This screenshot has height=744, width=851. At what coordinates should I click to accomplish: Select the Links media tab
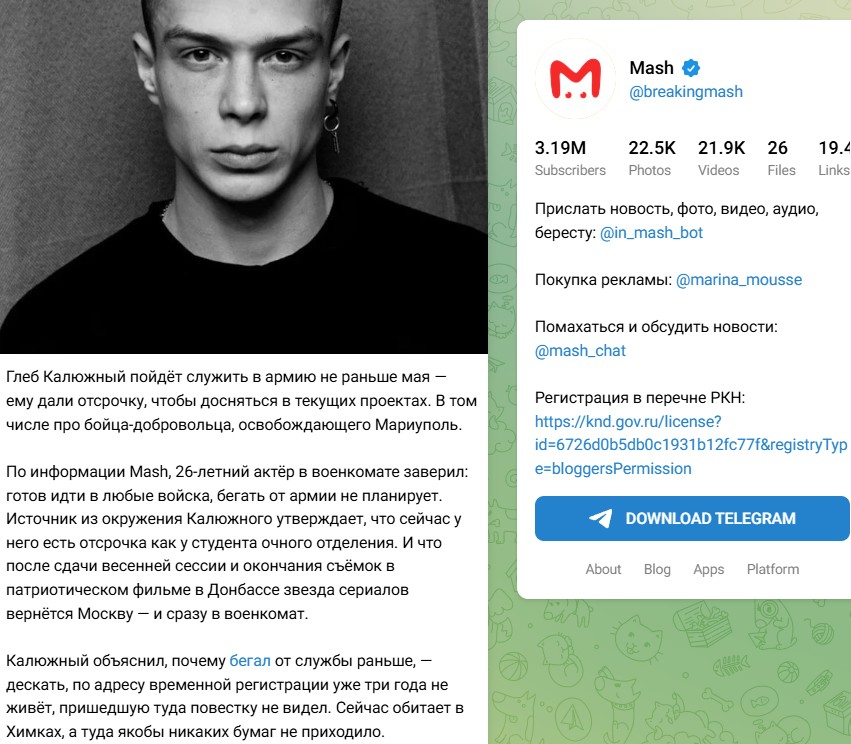pos(834,158)
